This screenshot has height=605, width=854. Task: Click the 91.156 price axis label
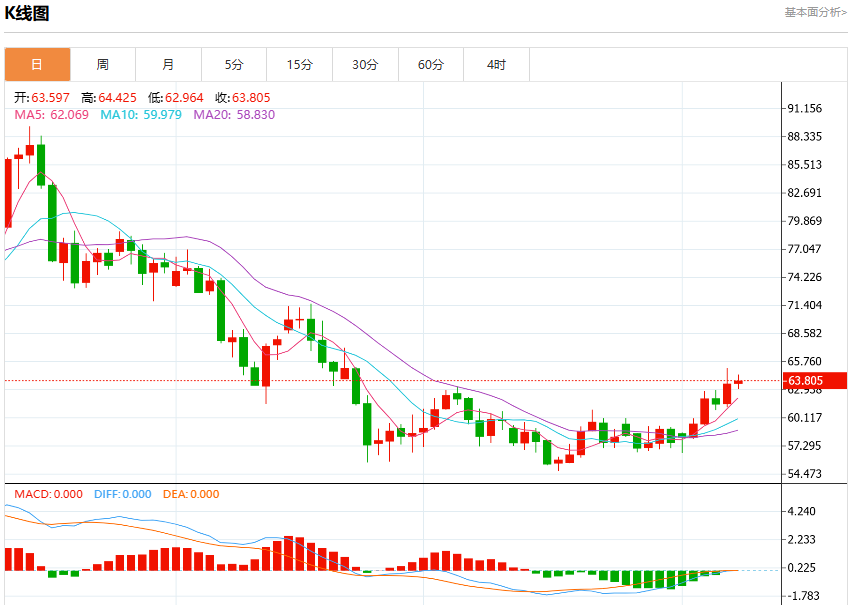click(x=804, y=108)
